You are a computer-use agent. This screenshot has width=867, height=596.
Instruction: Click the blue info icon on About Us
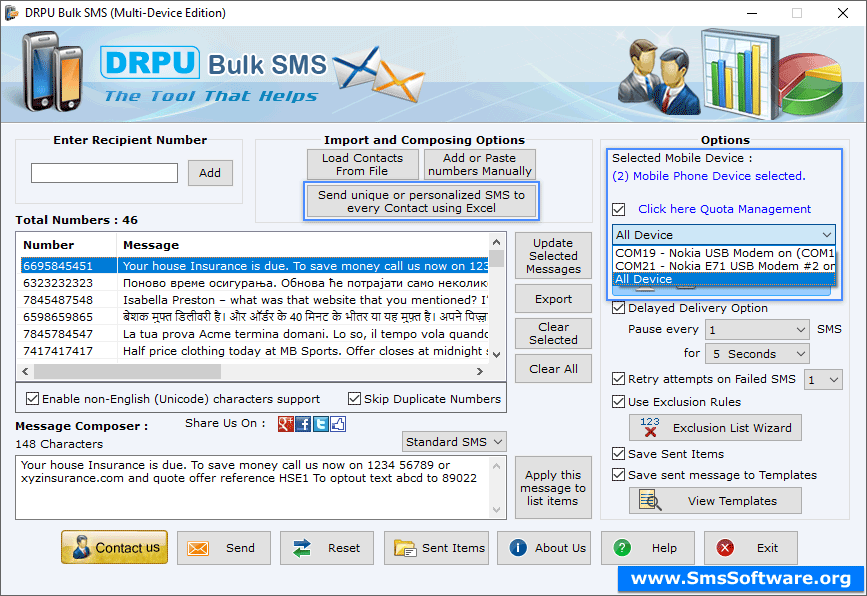click(518, 548)
